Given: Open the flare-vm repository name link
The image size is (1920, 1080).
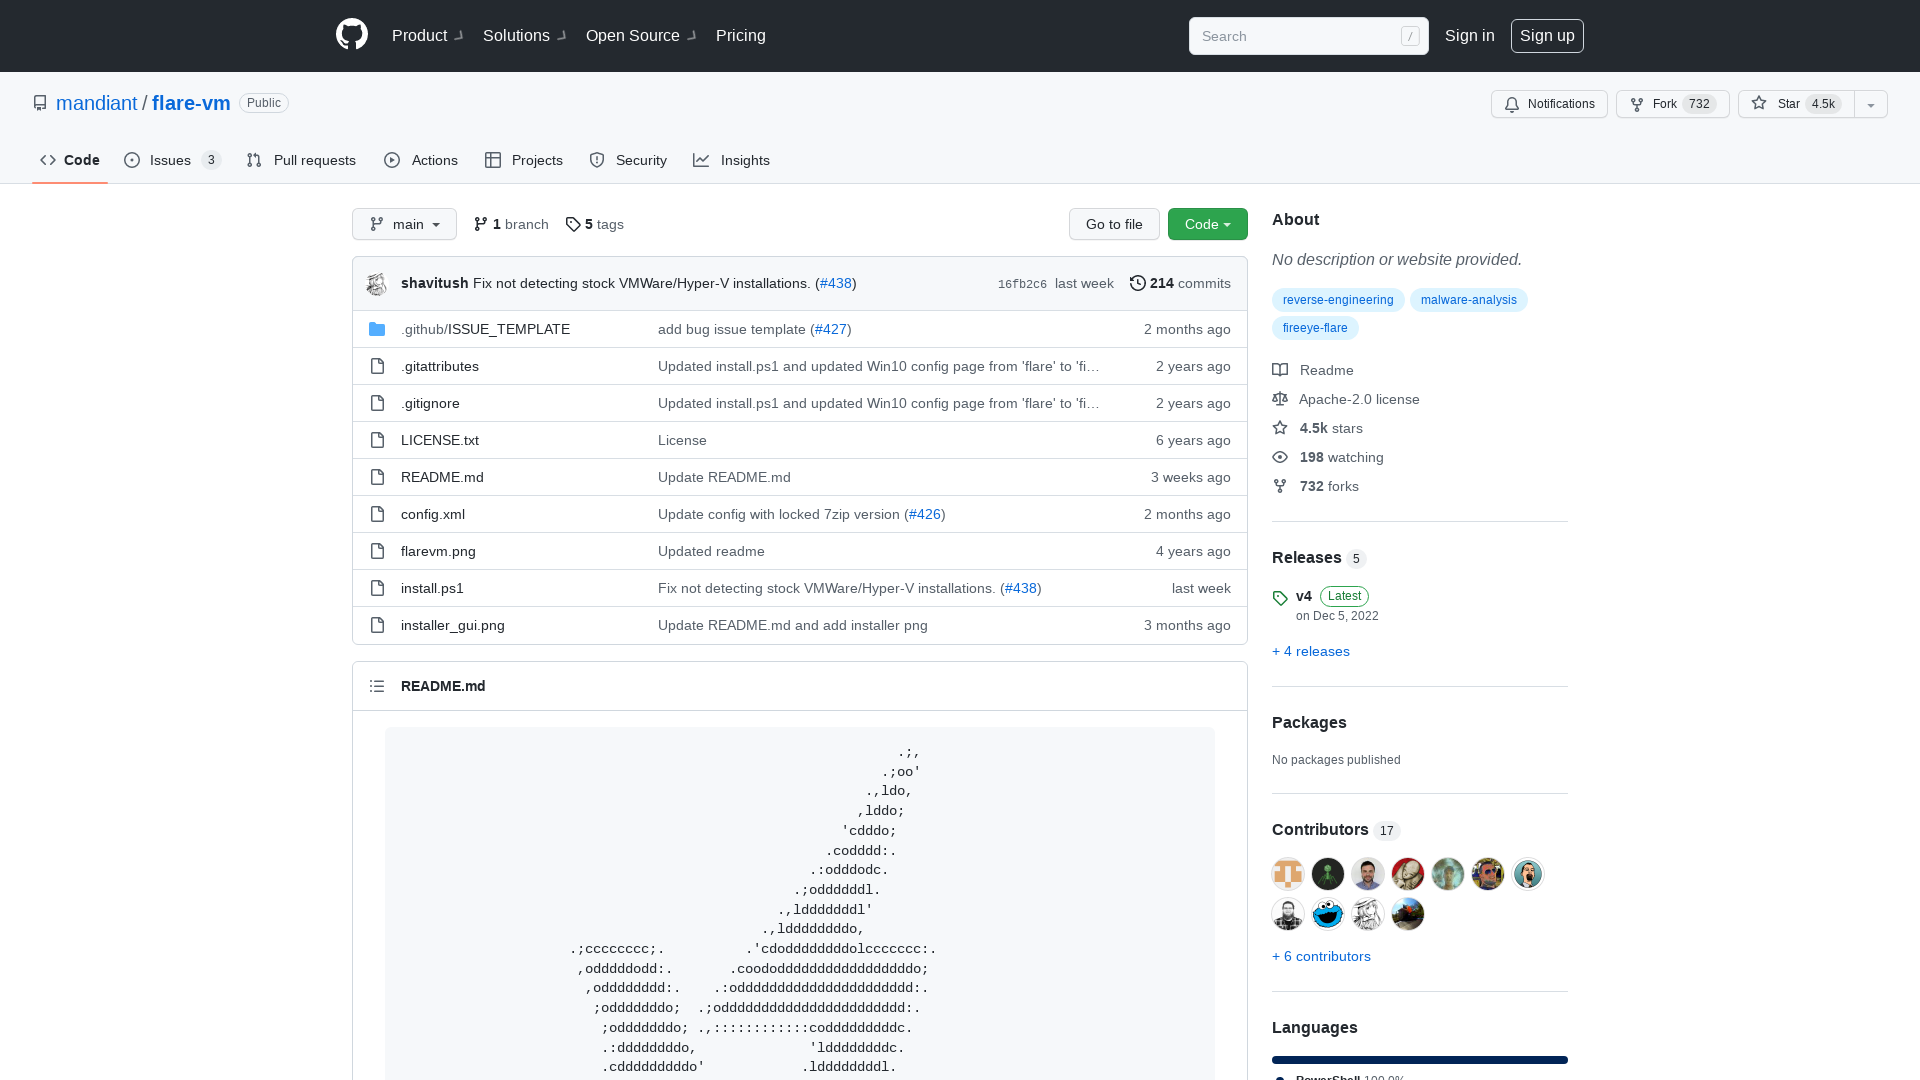Looking at the screenshot, I should (191, 103).
